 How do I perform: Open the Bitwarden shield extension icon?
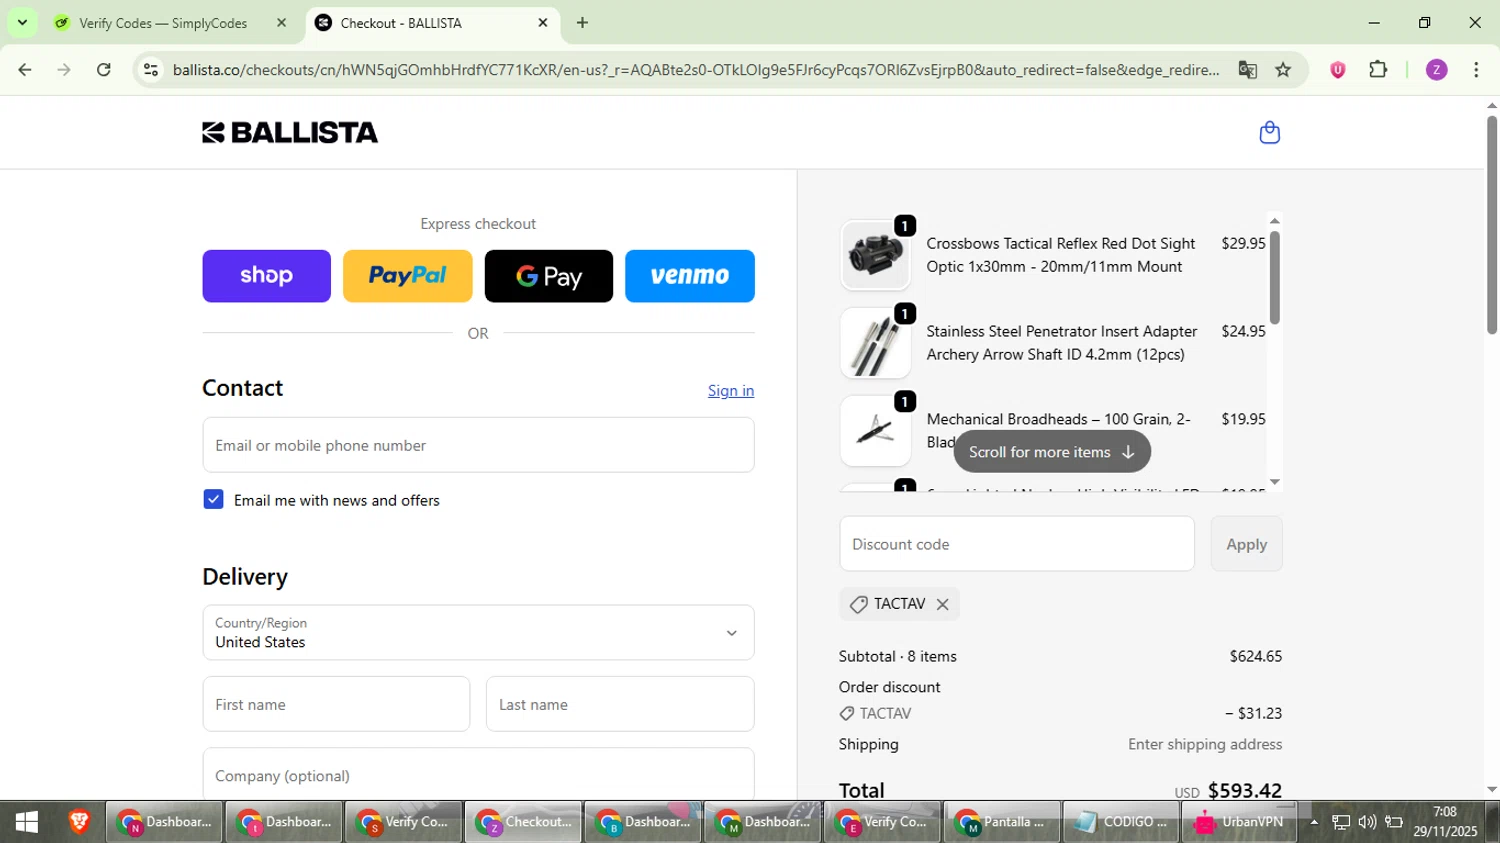point(1338,70)
